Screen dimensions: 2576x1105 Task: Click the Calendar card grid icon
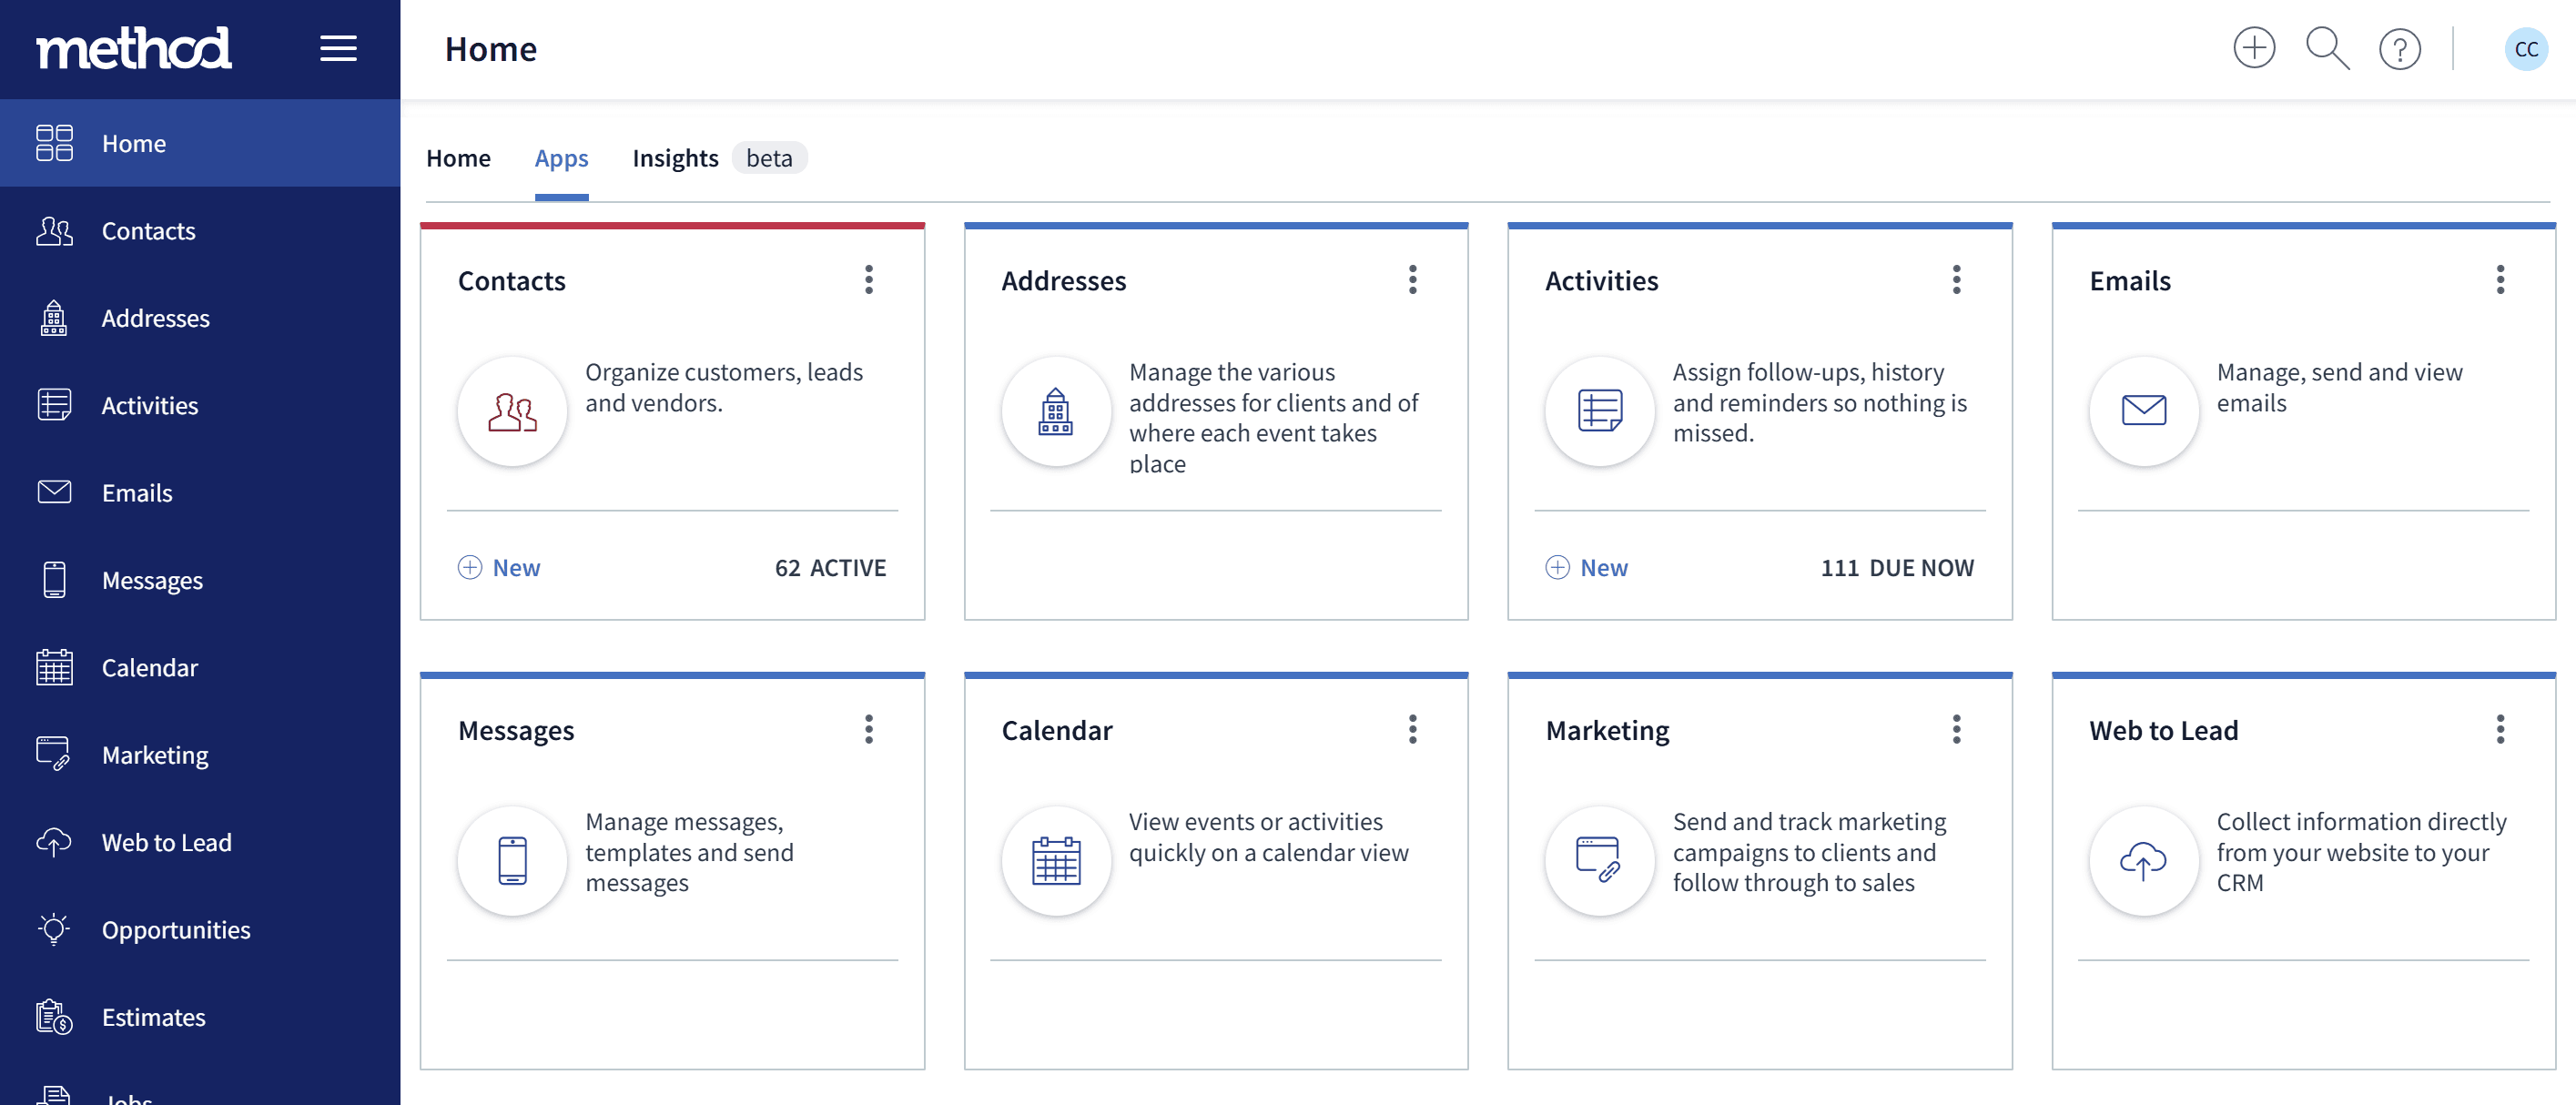click(1056, 861)
